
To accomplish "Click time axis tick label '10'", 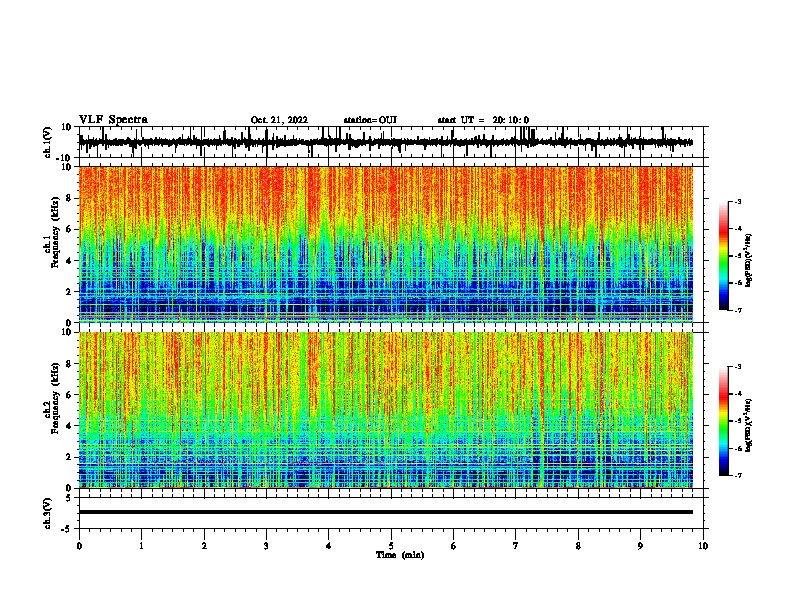I will 703,546.
